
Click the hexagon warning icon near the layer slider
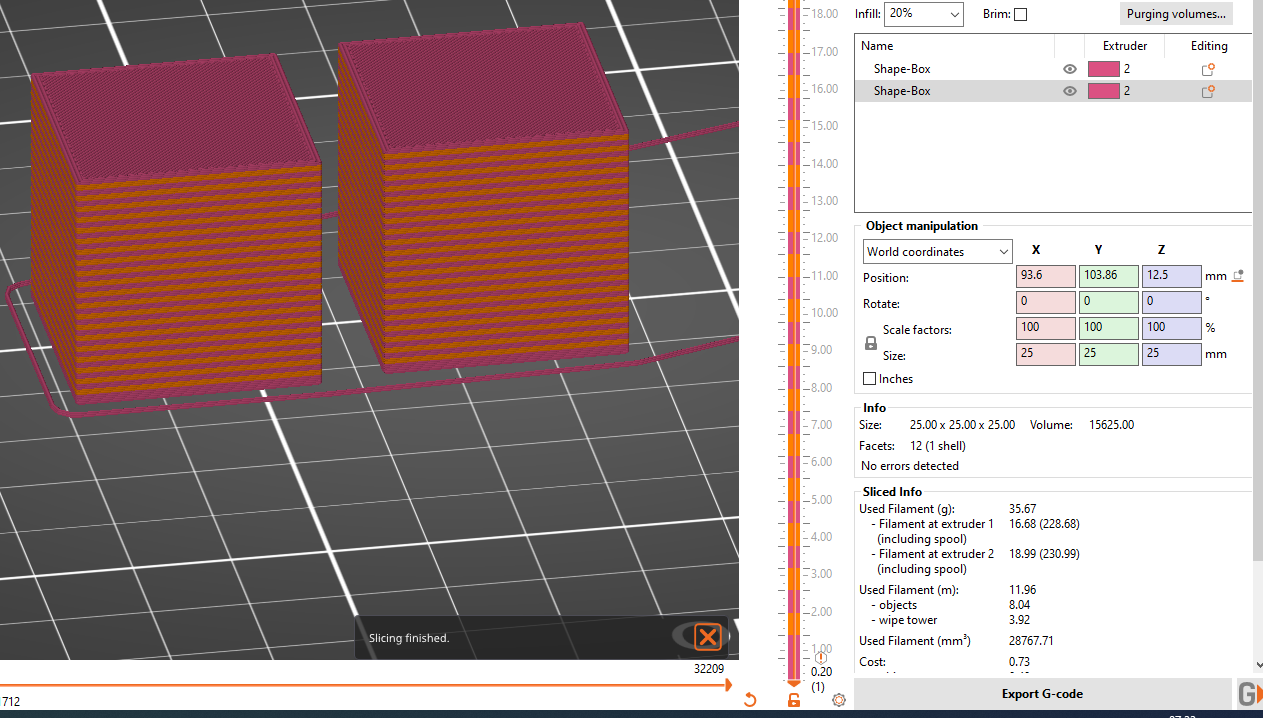tap(821, 658)
